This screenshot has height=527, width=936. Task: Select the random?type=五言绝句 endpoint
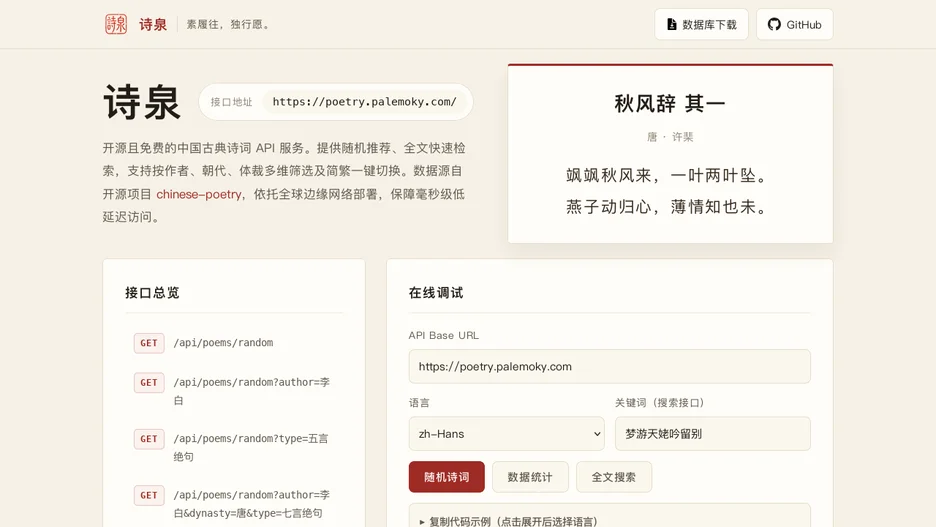[251, 448]
